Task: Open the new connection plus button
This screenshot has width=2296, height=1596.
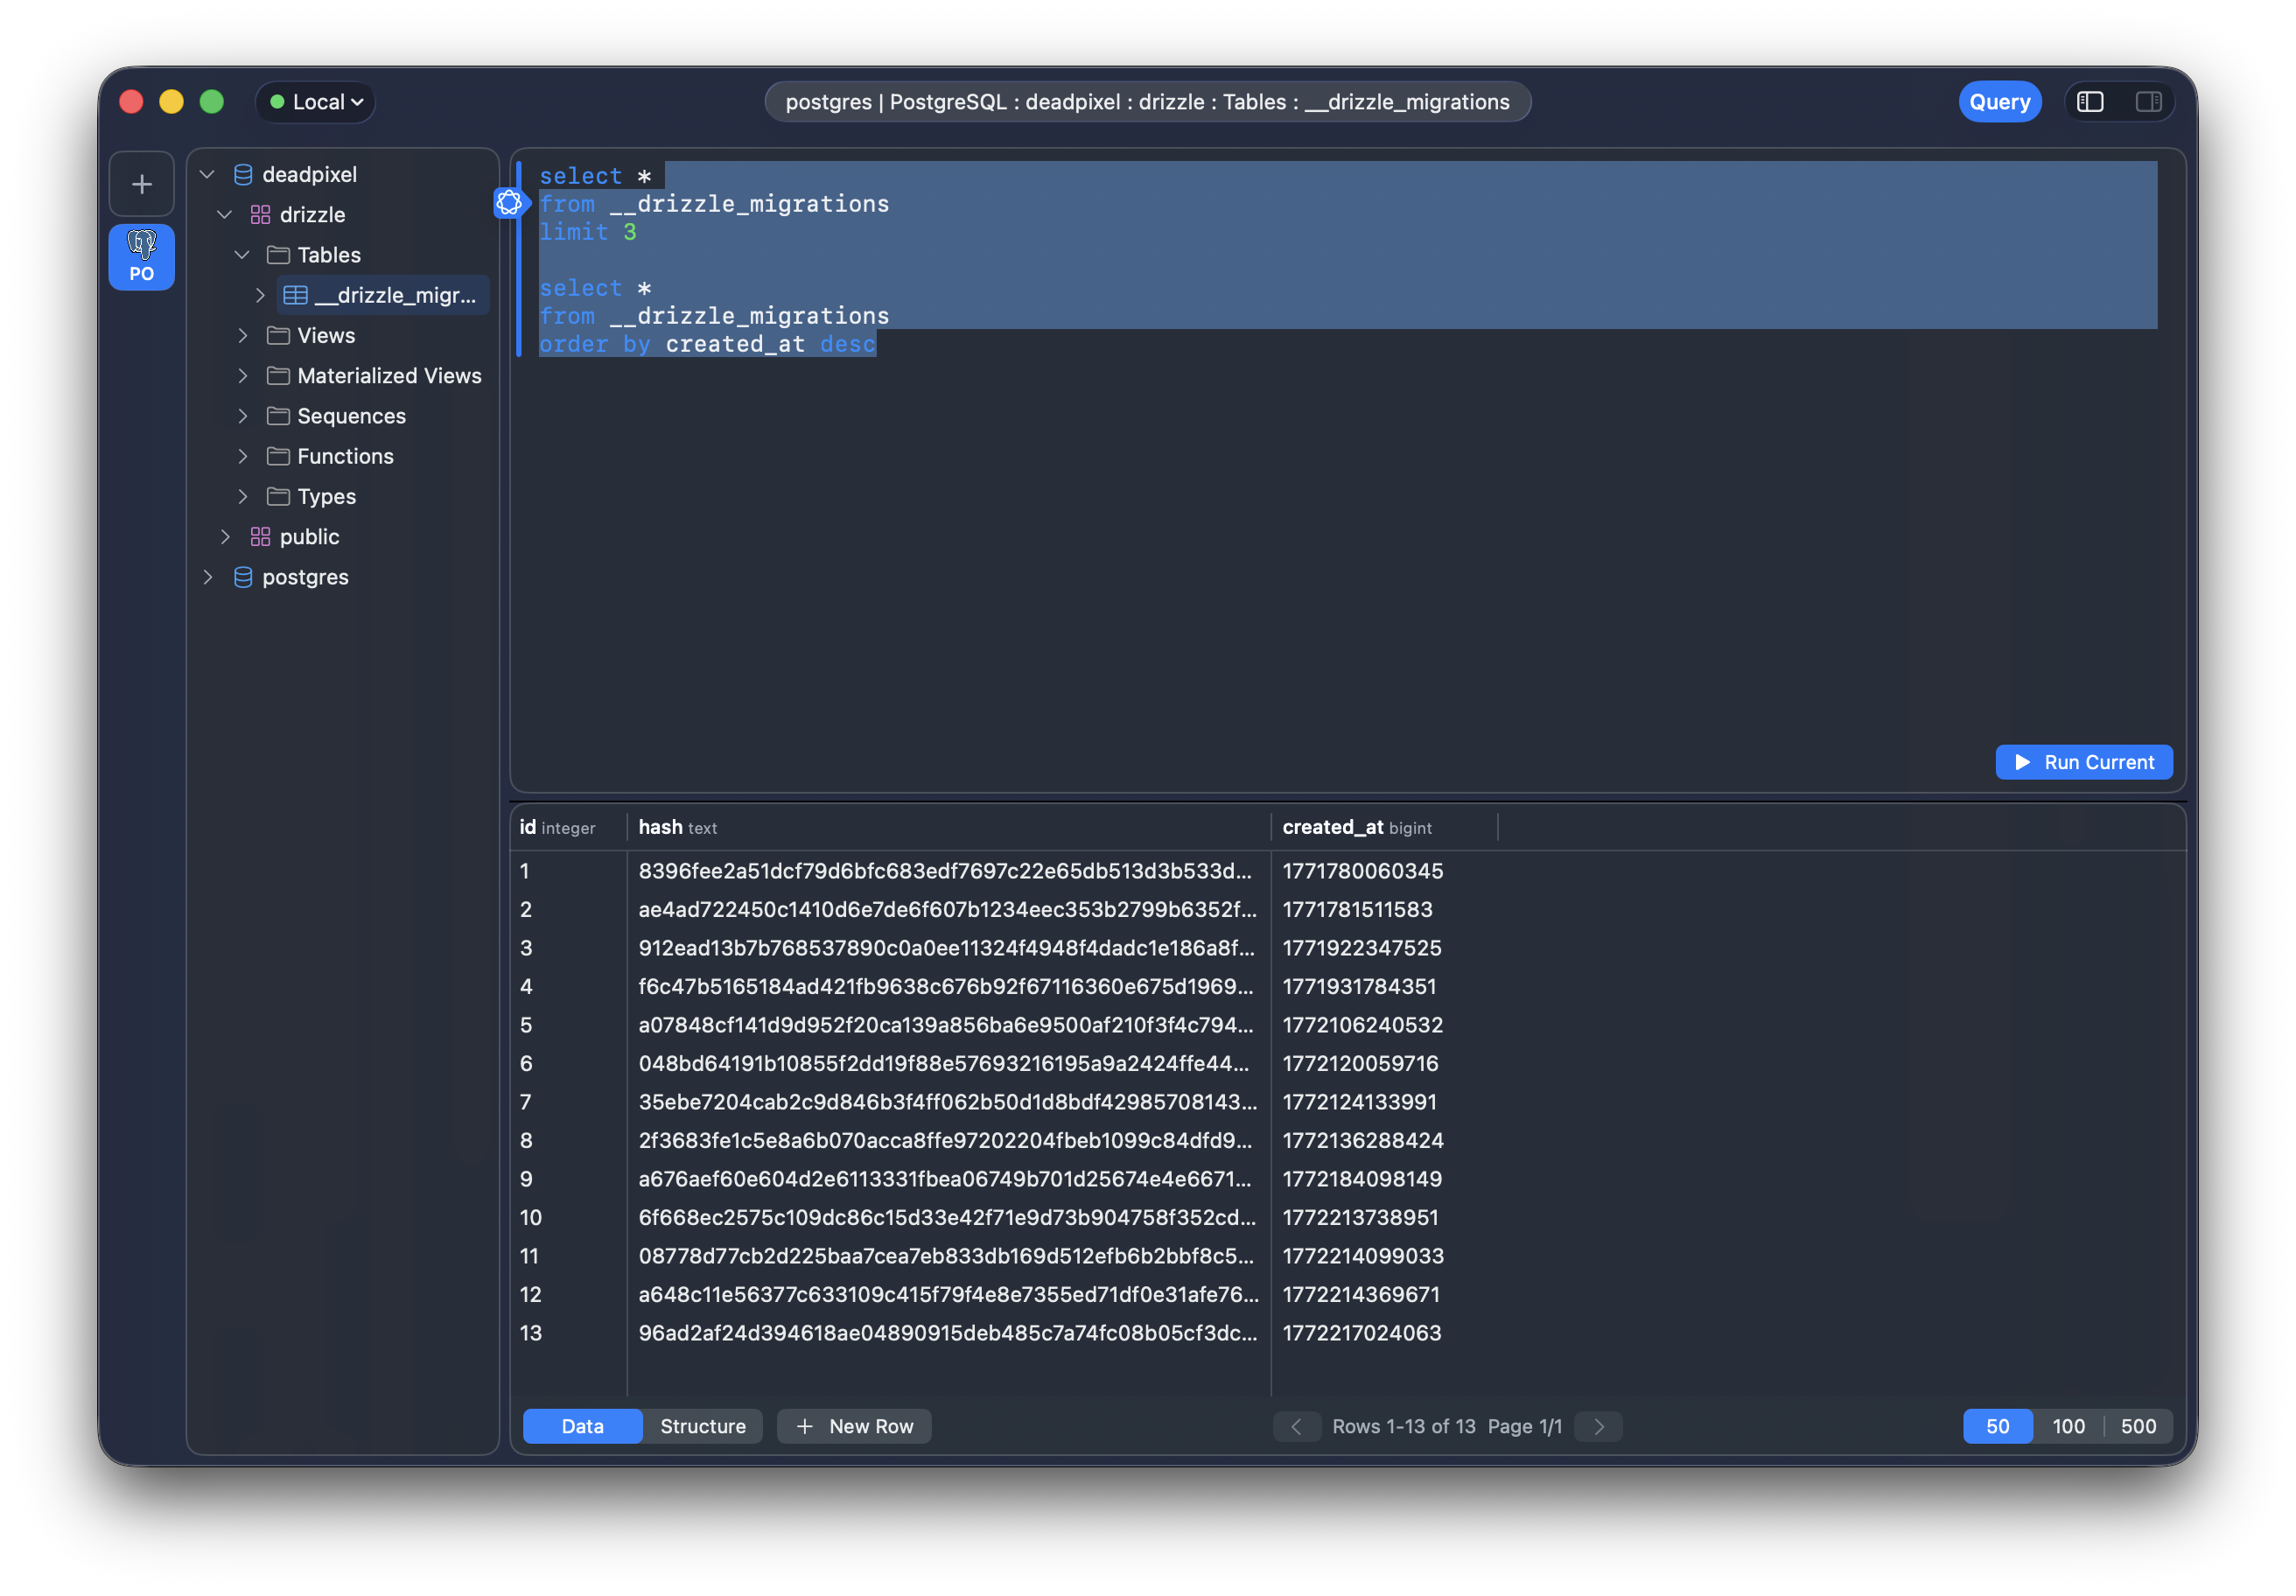Action: click(141, 183)
